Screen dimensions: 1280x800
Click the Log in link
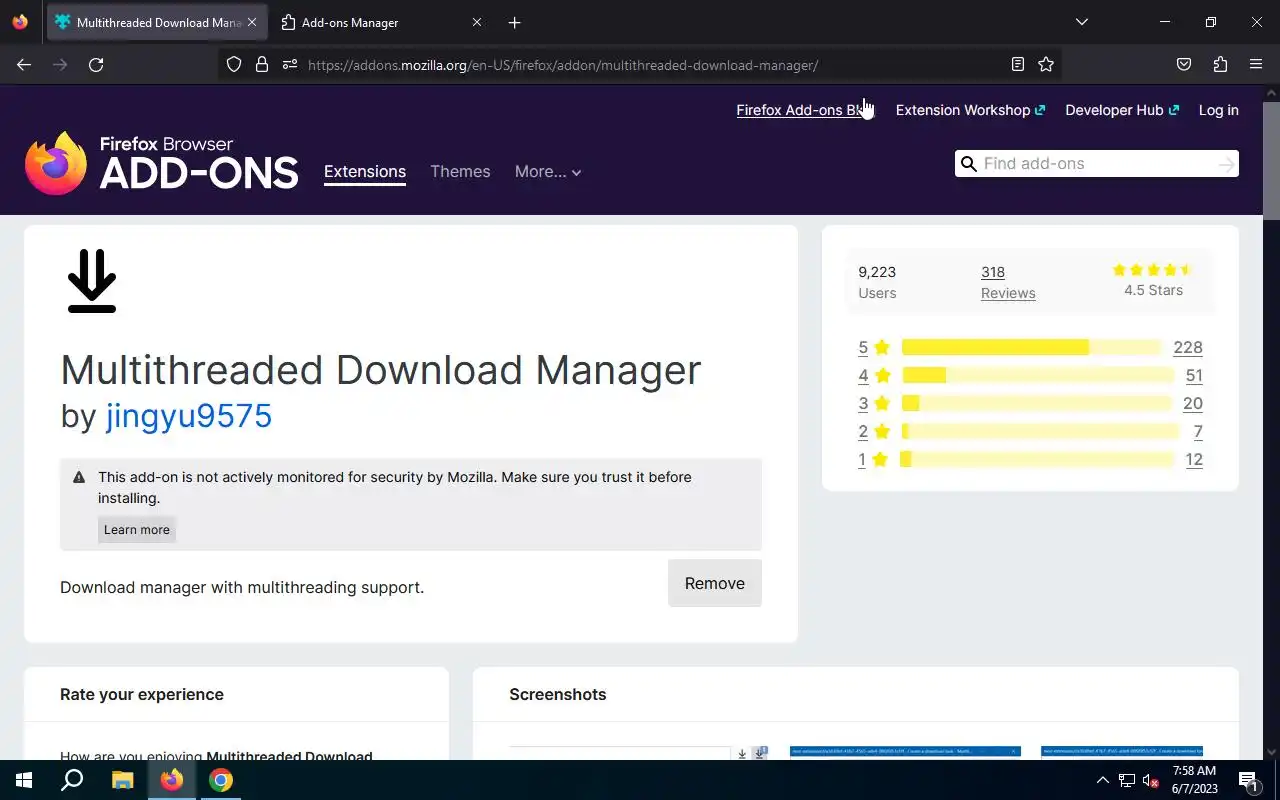pos(1218,110)
